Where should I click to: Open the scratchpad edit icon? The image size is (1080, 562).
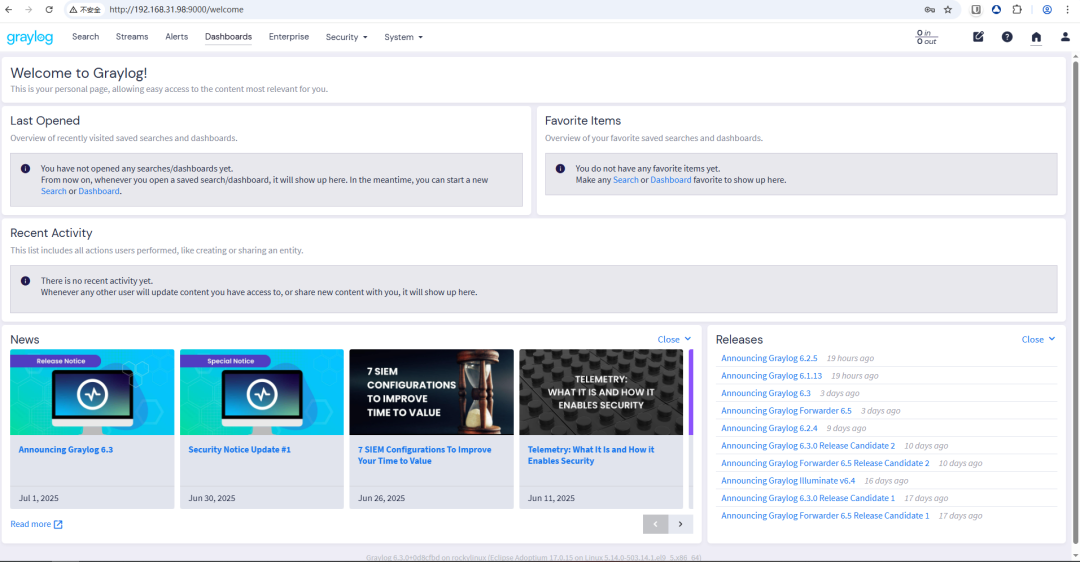coord(978,37)
